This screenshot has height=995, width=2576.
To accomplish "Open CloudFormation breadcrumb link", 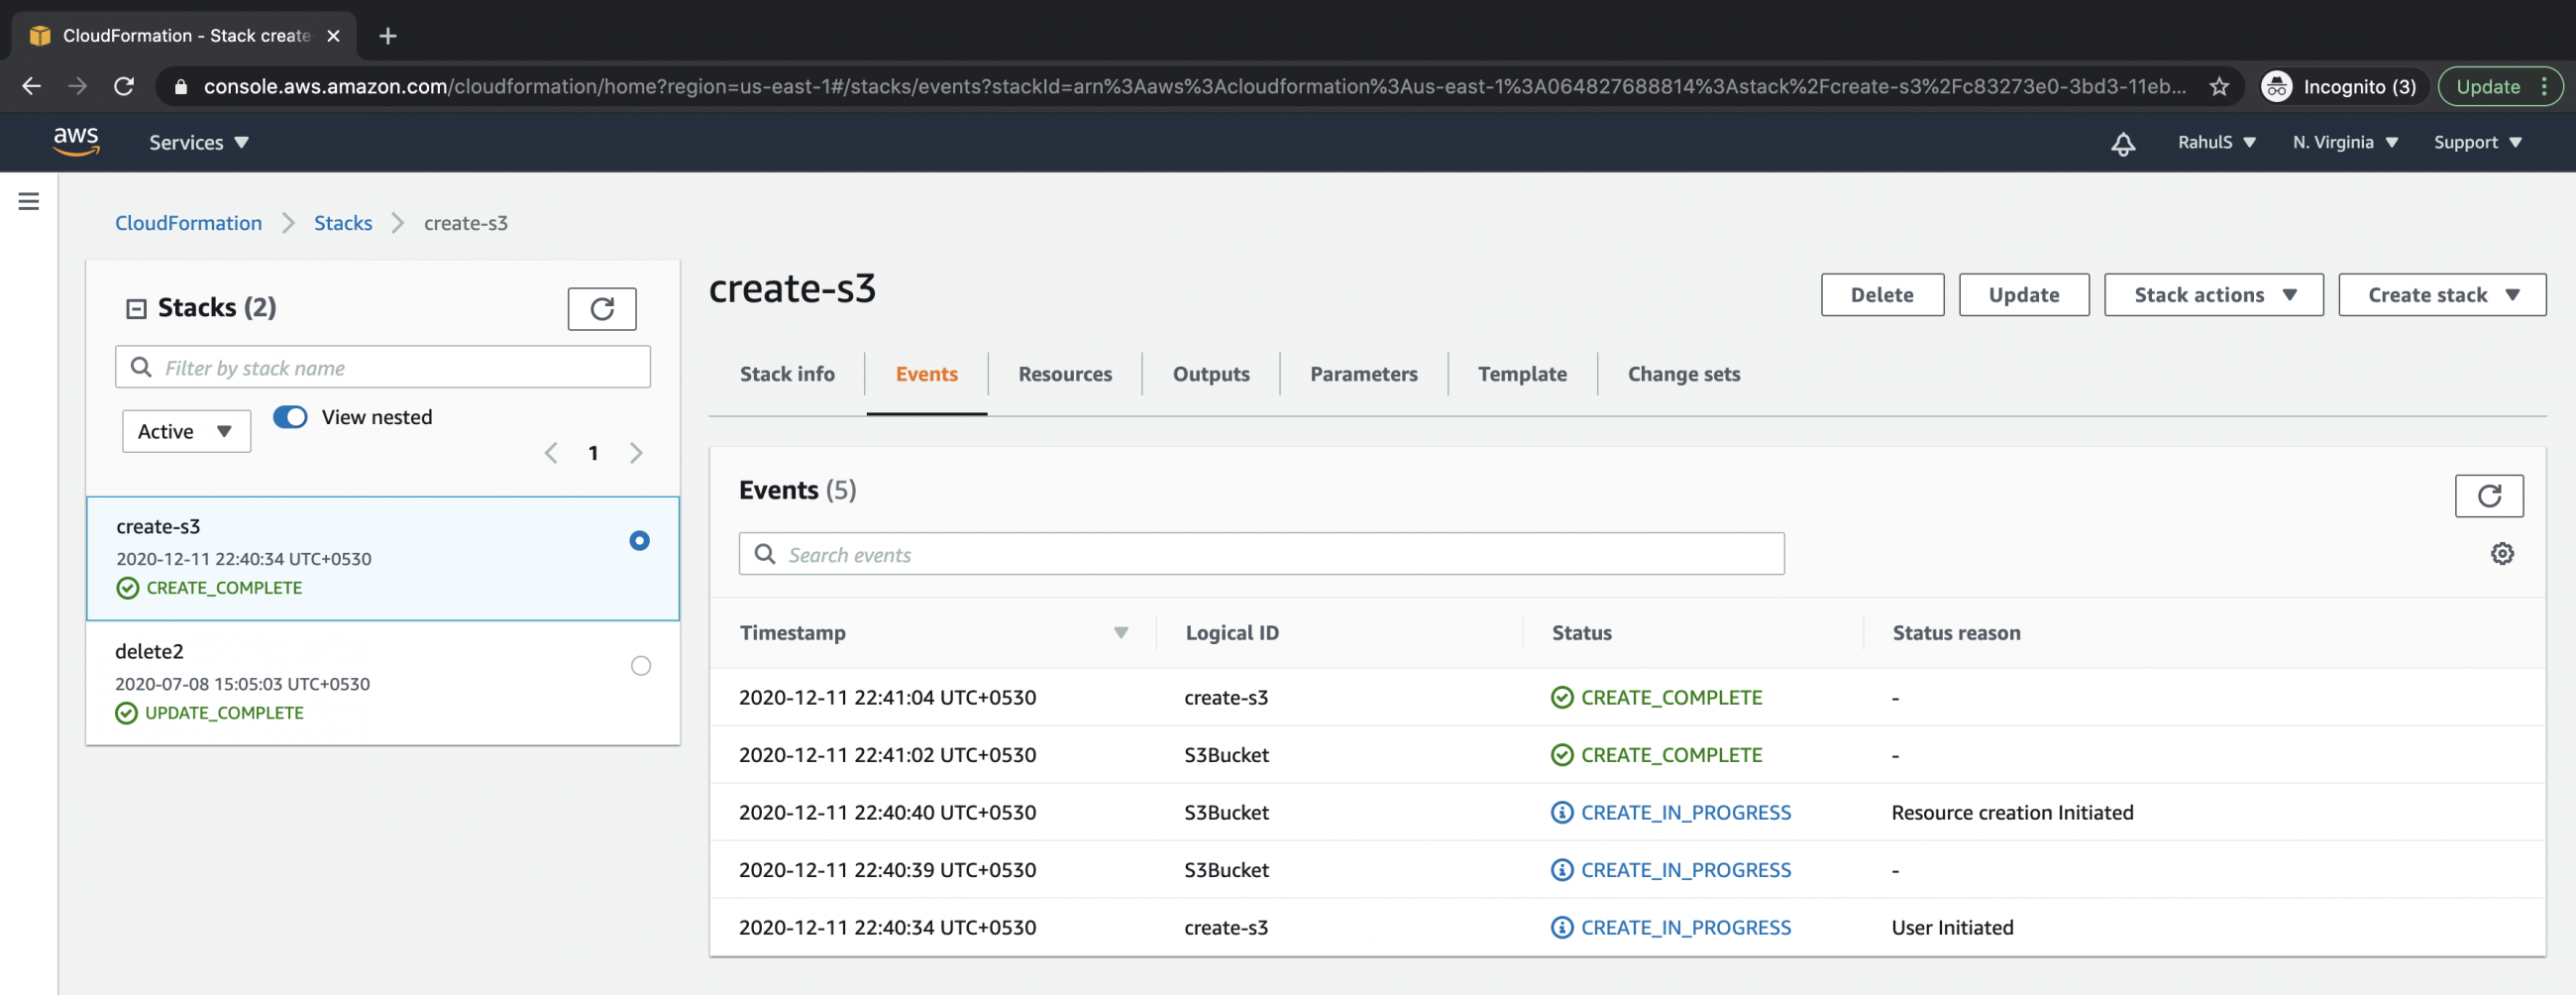I will pos(188,223).
